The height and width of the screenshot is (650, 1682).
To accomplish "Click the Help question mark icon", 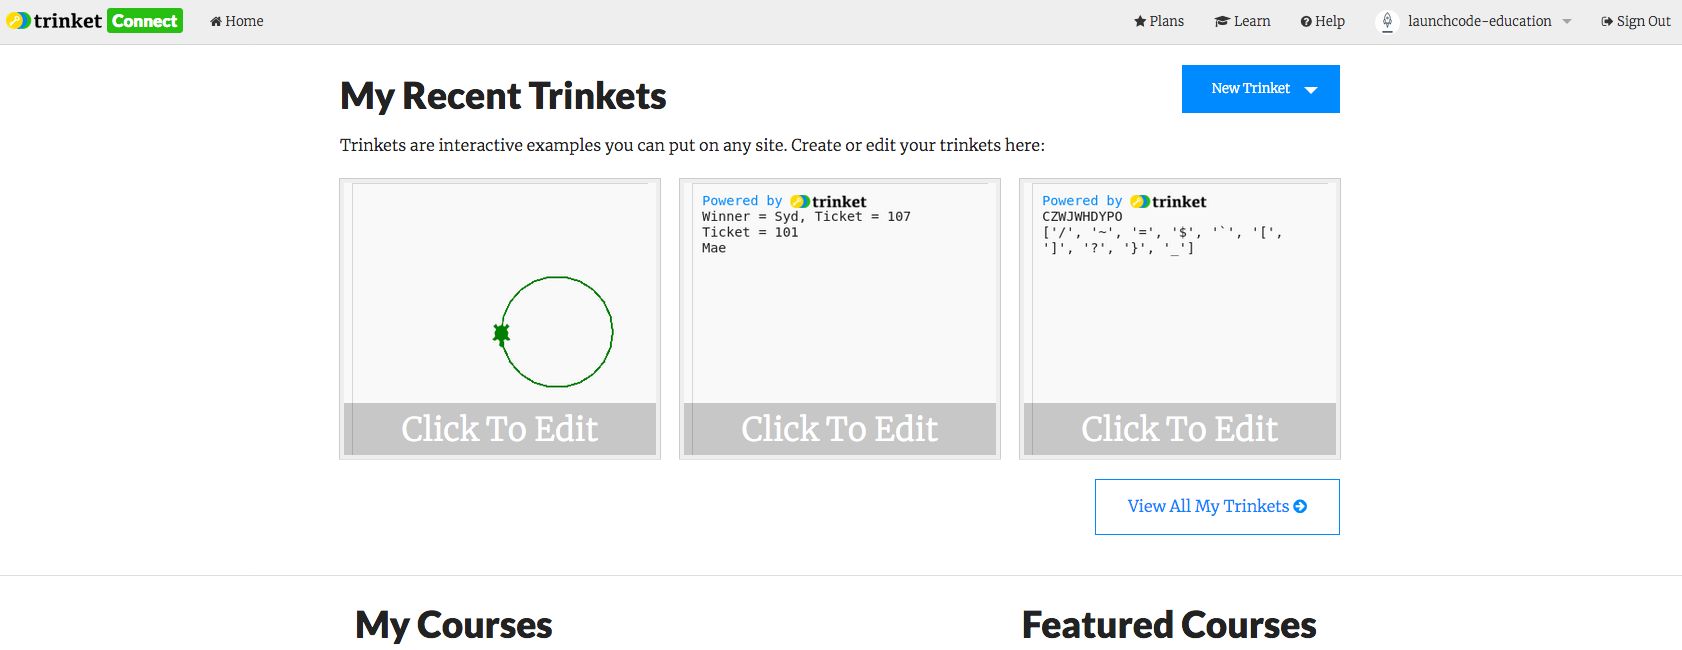I will (1306, 21).
